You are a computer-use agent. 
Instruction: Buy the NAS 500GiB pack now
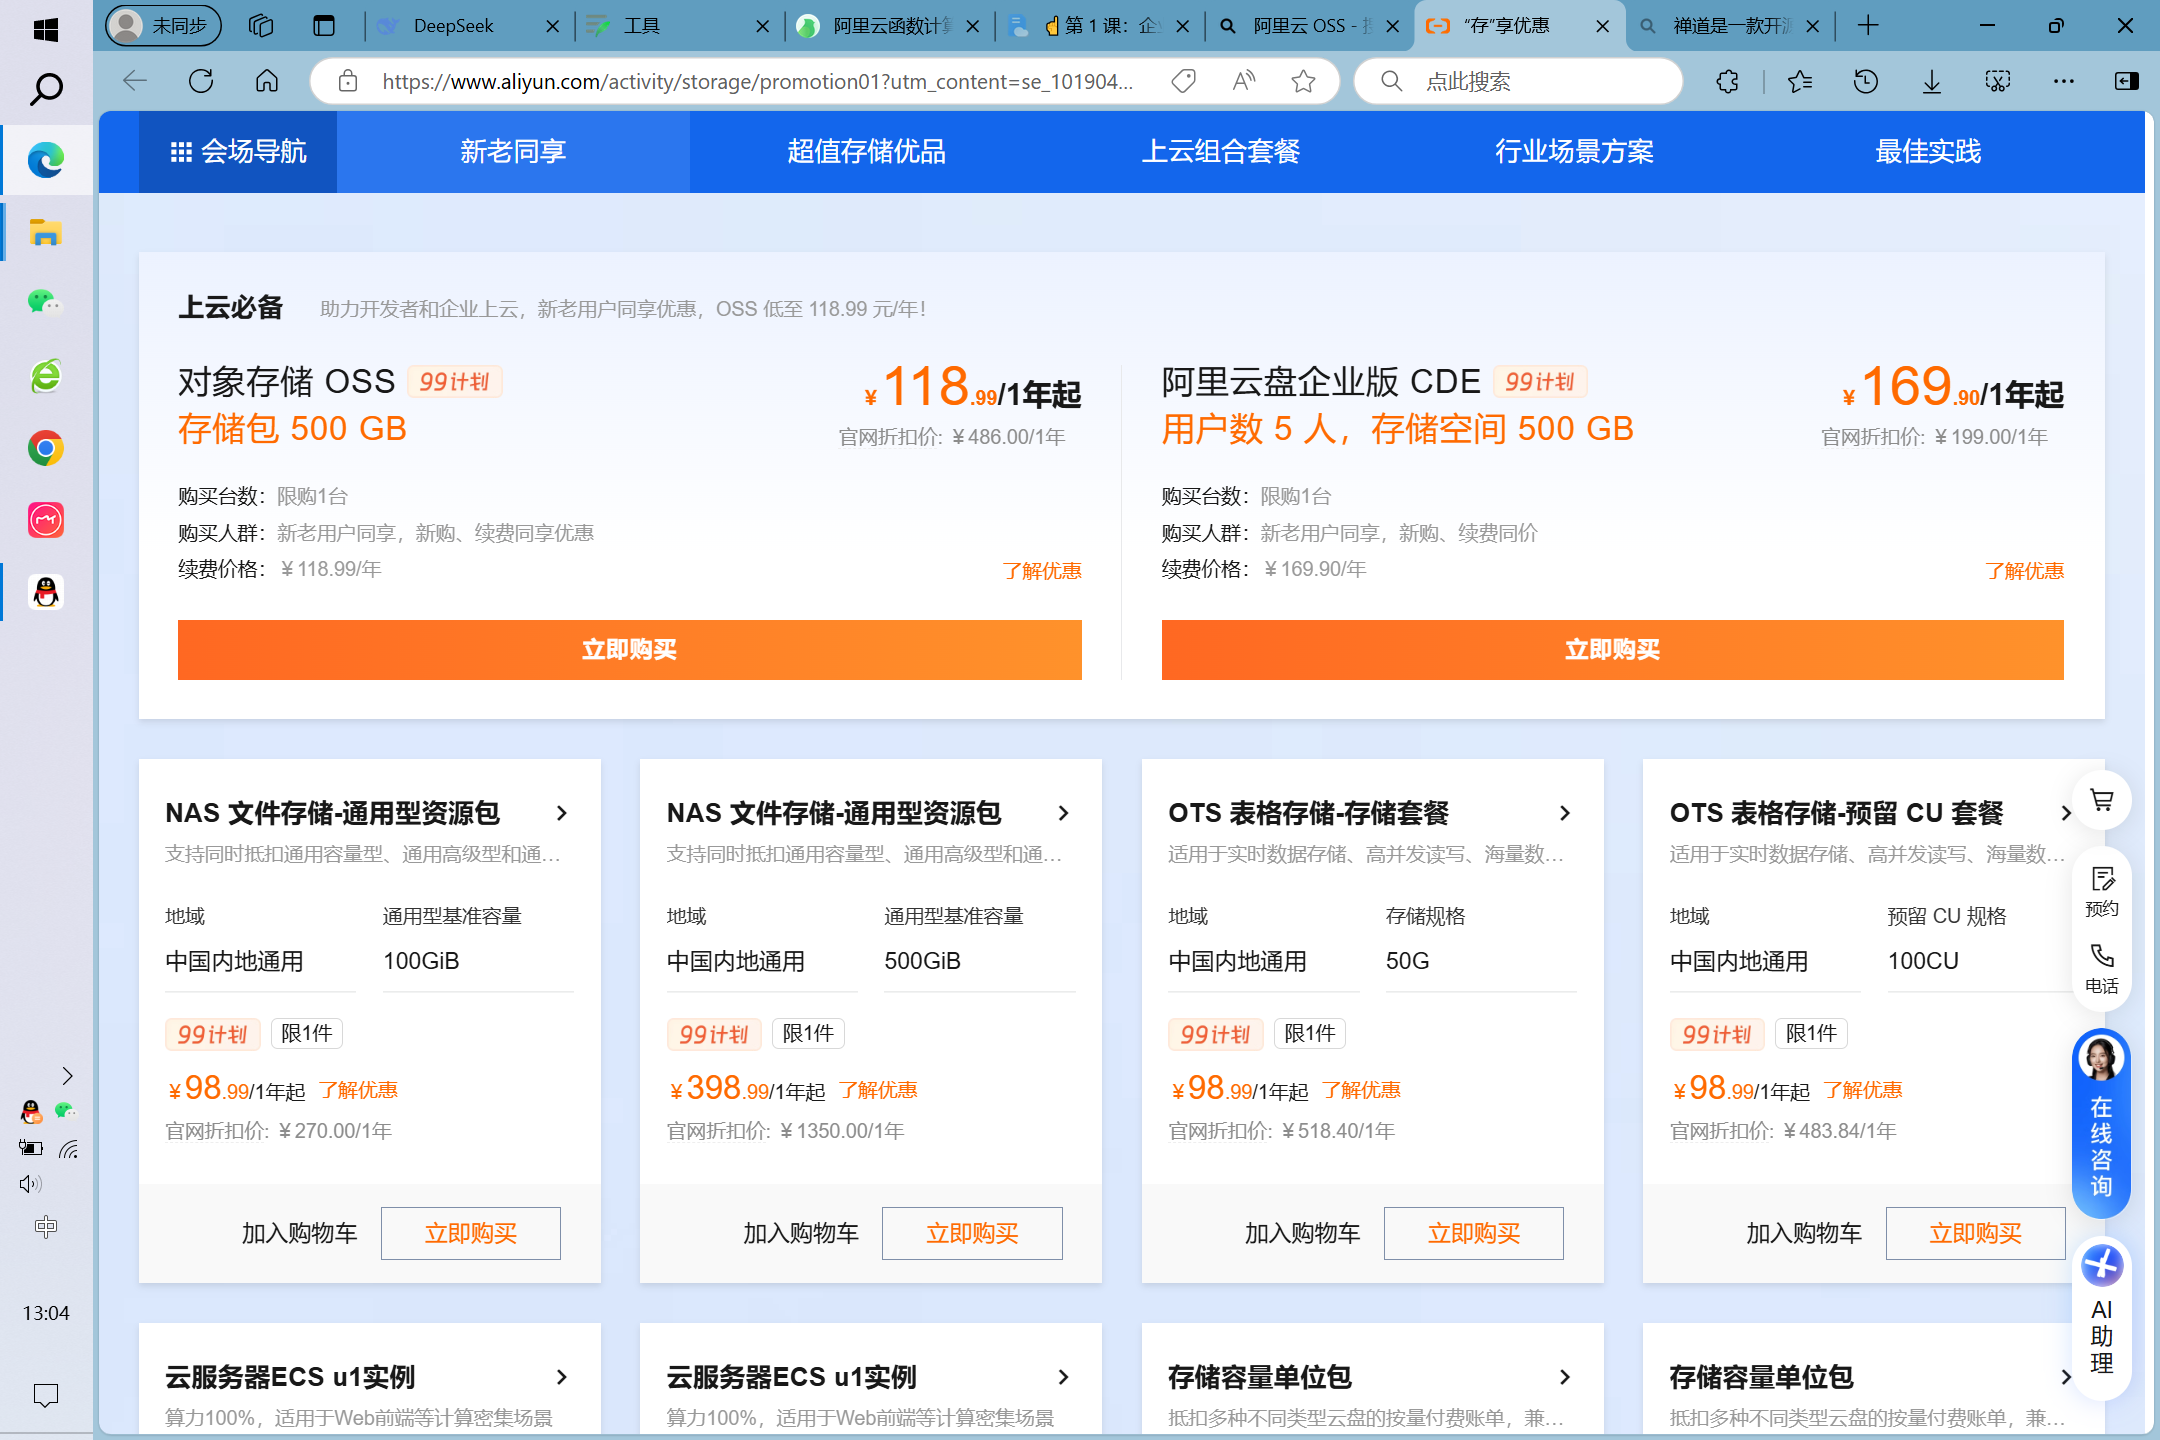tap(972, 1233)
